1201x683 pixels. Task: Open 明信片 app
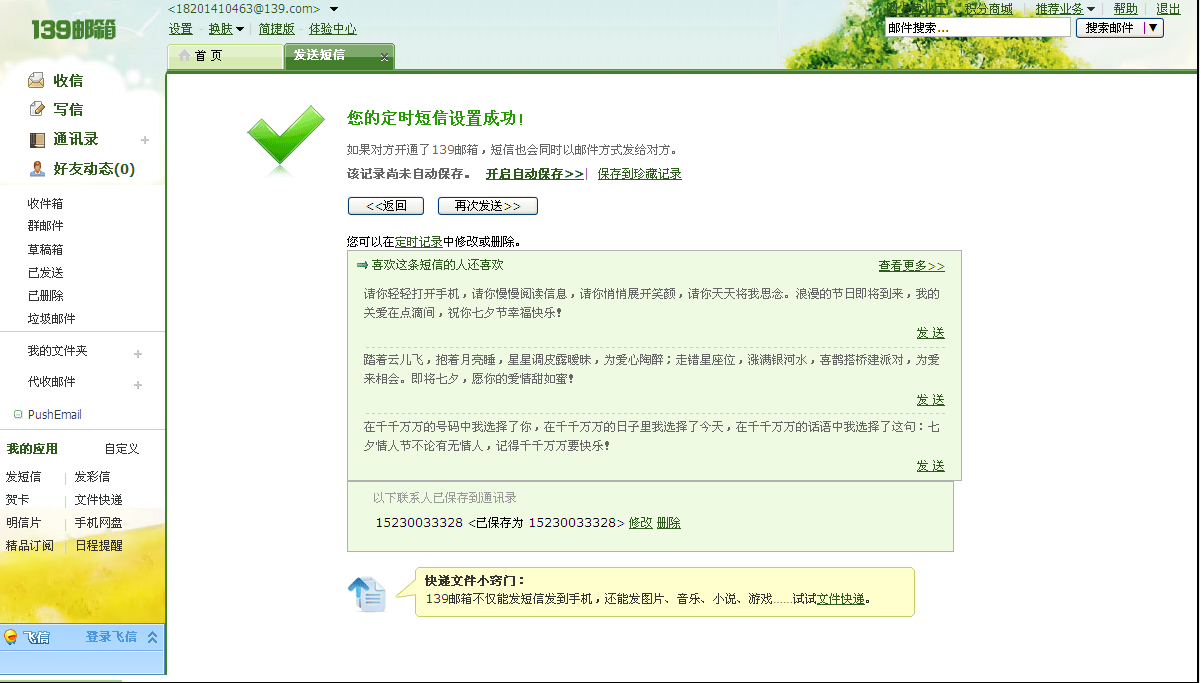24,523
